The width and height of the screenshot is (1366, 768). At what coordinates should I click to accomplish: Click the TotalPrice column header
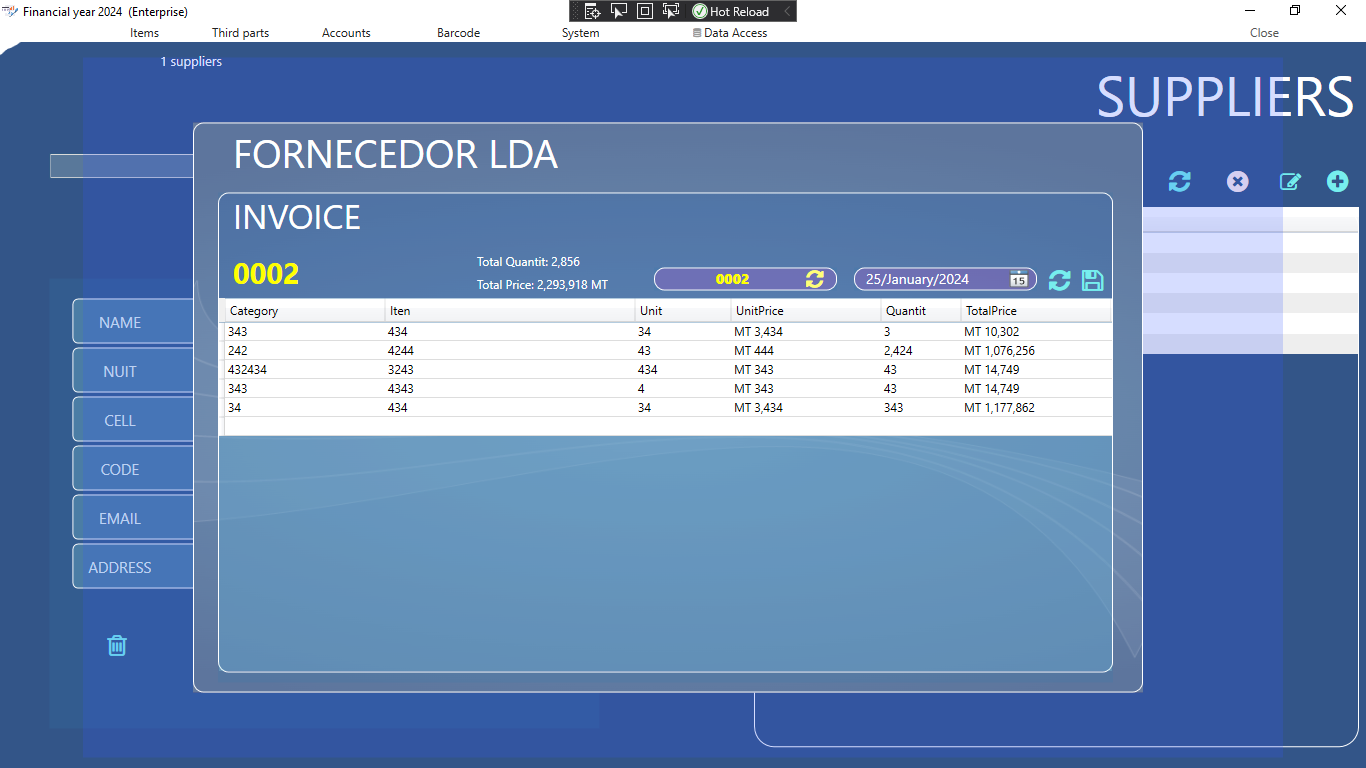click(1035, 311)
